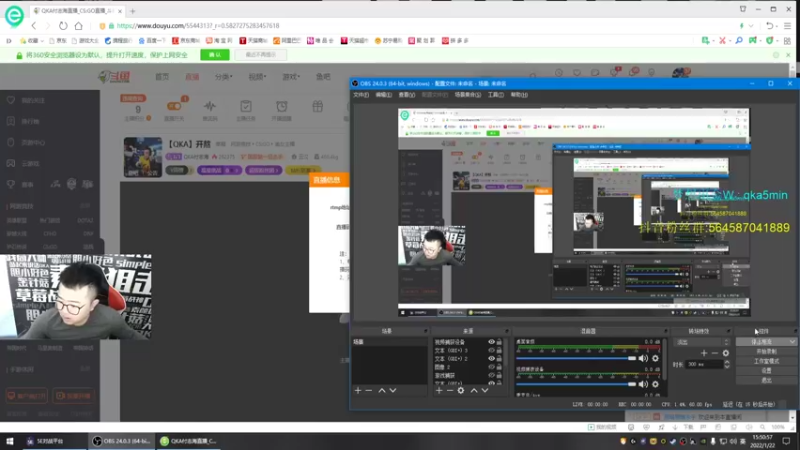Screen dimensions: 800x450
Task: Reload the browser page
Action: pos(63,26)
